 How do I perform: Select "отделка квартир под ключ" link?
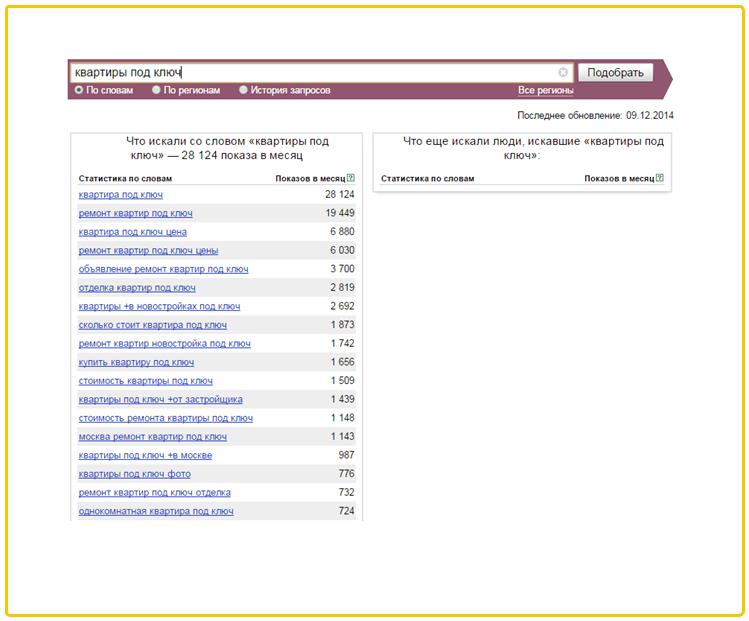137,288
